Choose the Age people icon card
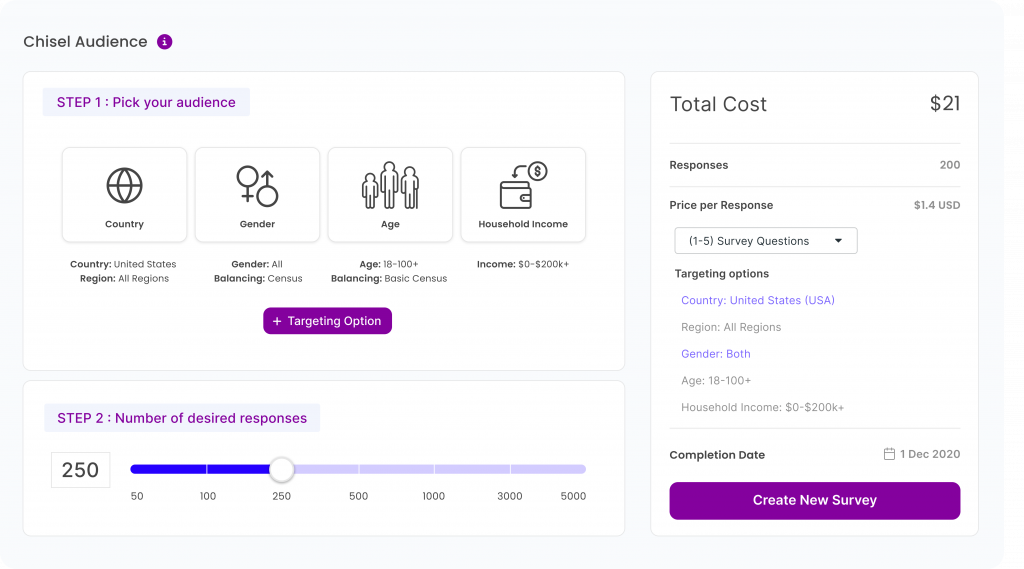 click(390, 195)
